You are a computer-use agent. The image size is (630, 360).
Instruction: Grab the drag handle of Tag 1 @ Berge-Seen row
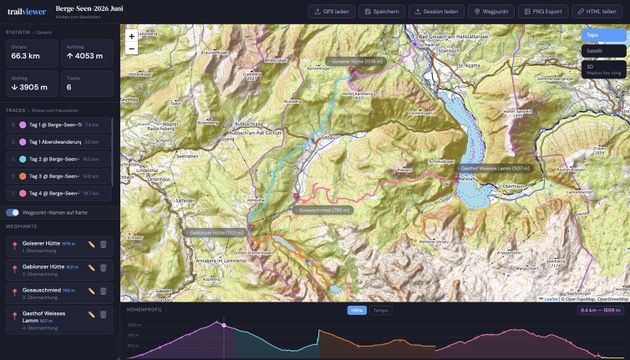point(13,125)
